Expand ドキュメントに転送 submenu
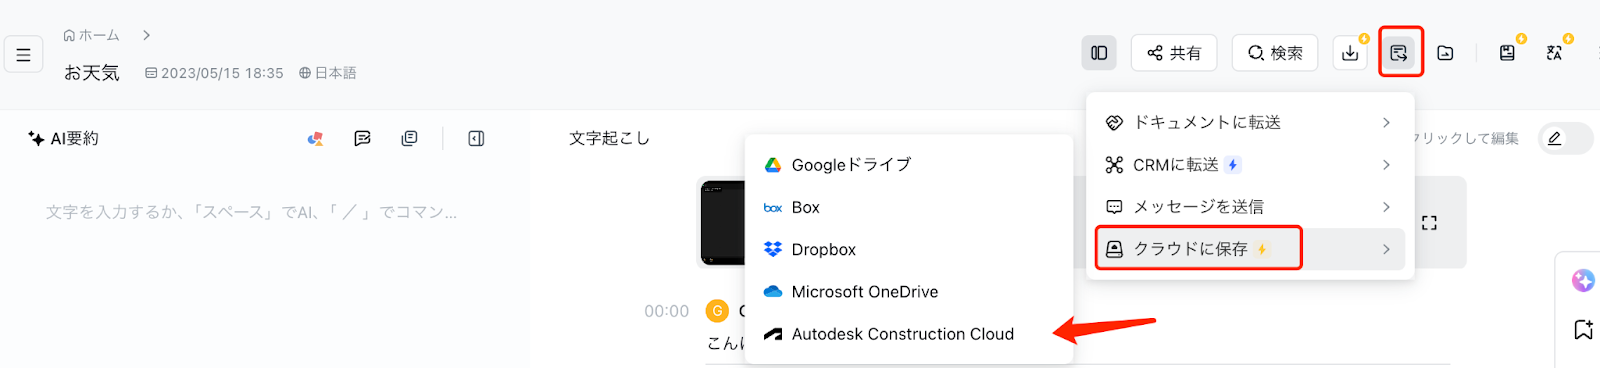The image size is (1600, 368). [x=1250, y=122]
